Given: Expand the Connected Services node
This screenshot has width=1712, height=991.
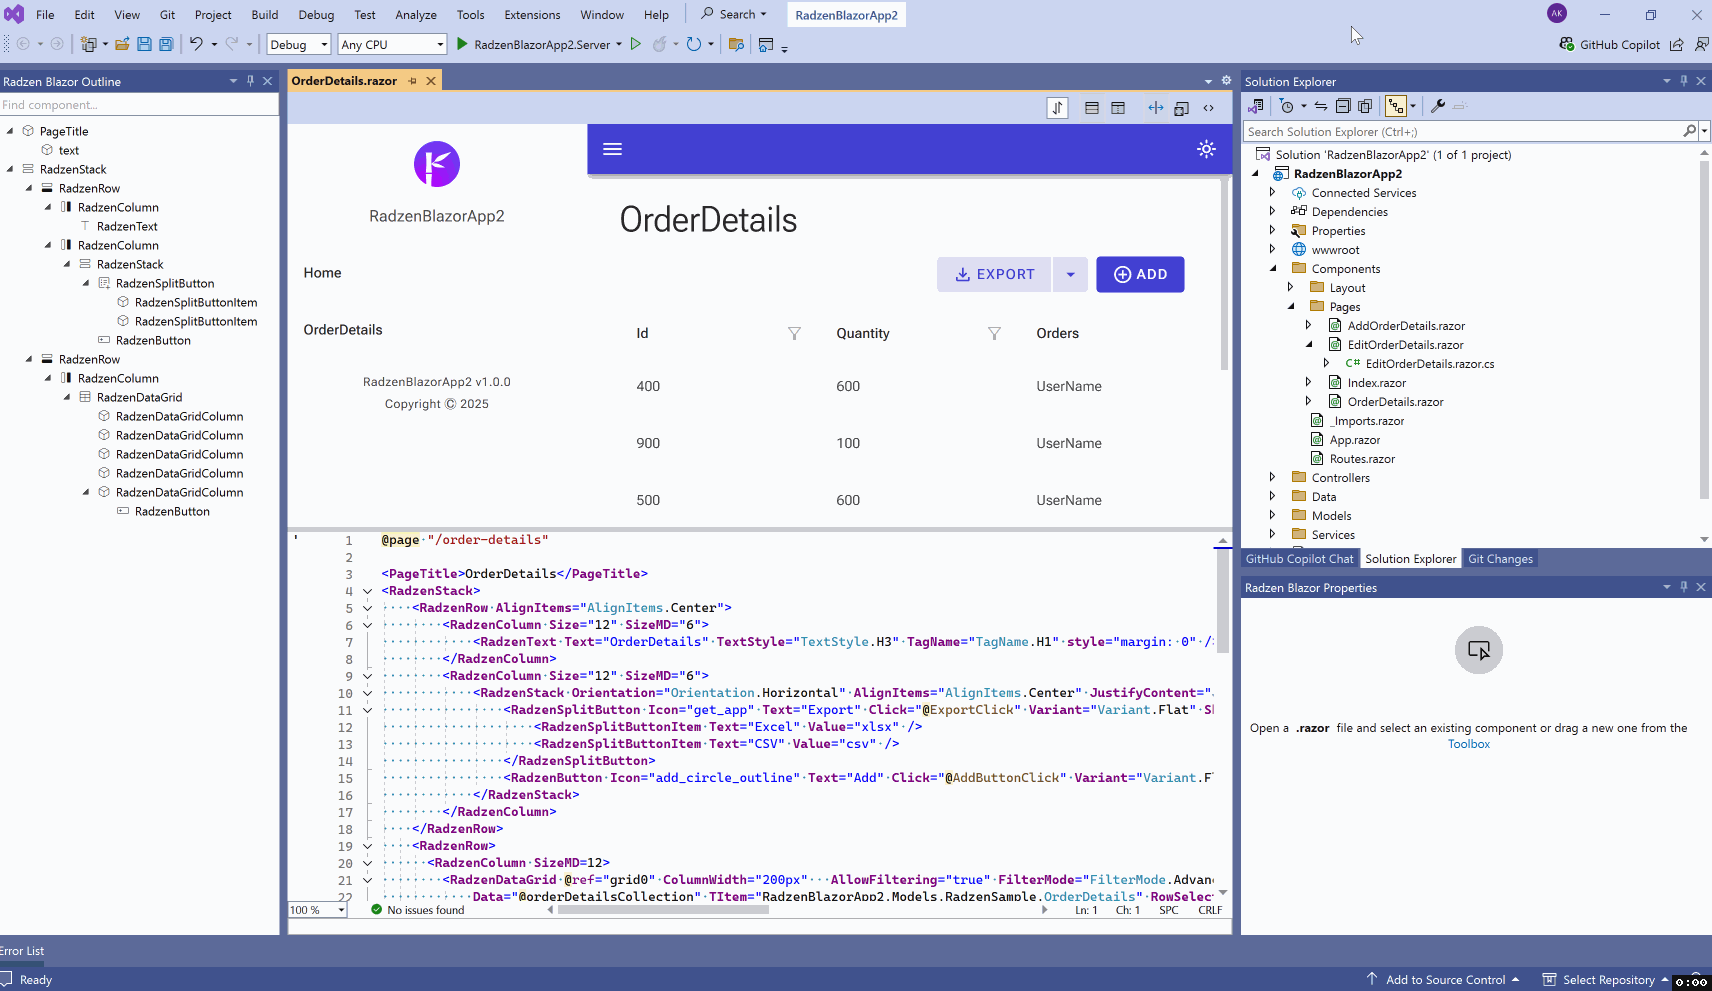Looking at the screenshot, I should [x=1272, y=192].
